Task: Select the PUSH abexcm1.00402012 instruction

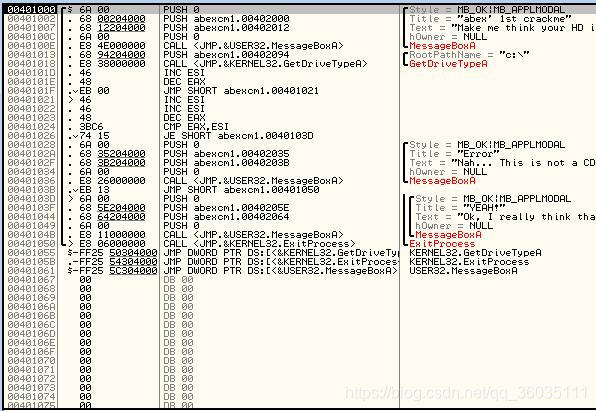Action: click(x=226, y=27)
